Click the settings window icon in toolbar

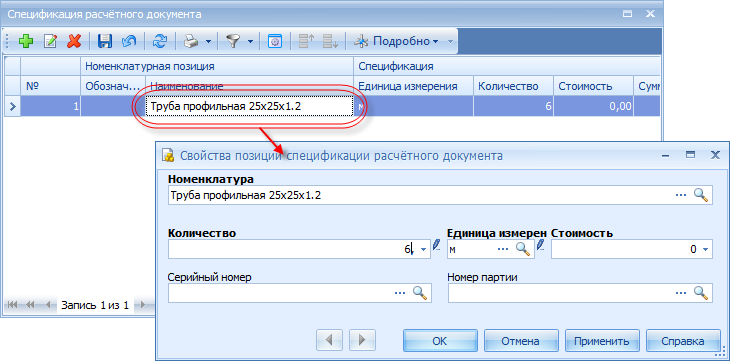[275, 41]
